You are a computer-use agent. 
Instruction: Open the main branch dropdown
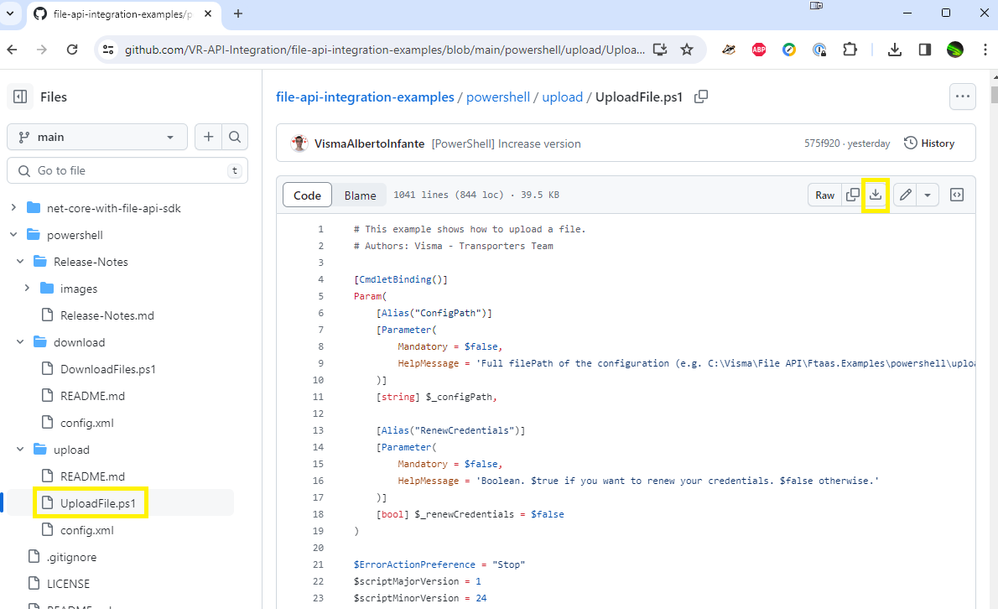click(97, 137)
